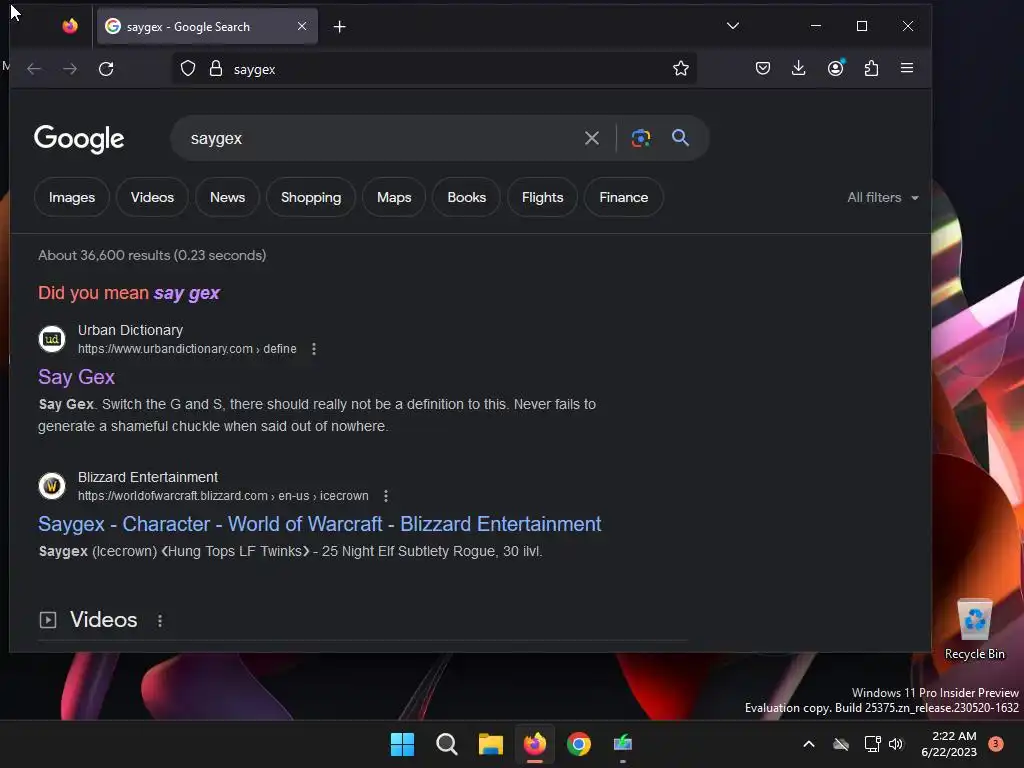Save to Pocket icon in toolbar

click(x=762, y=68)
